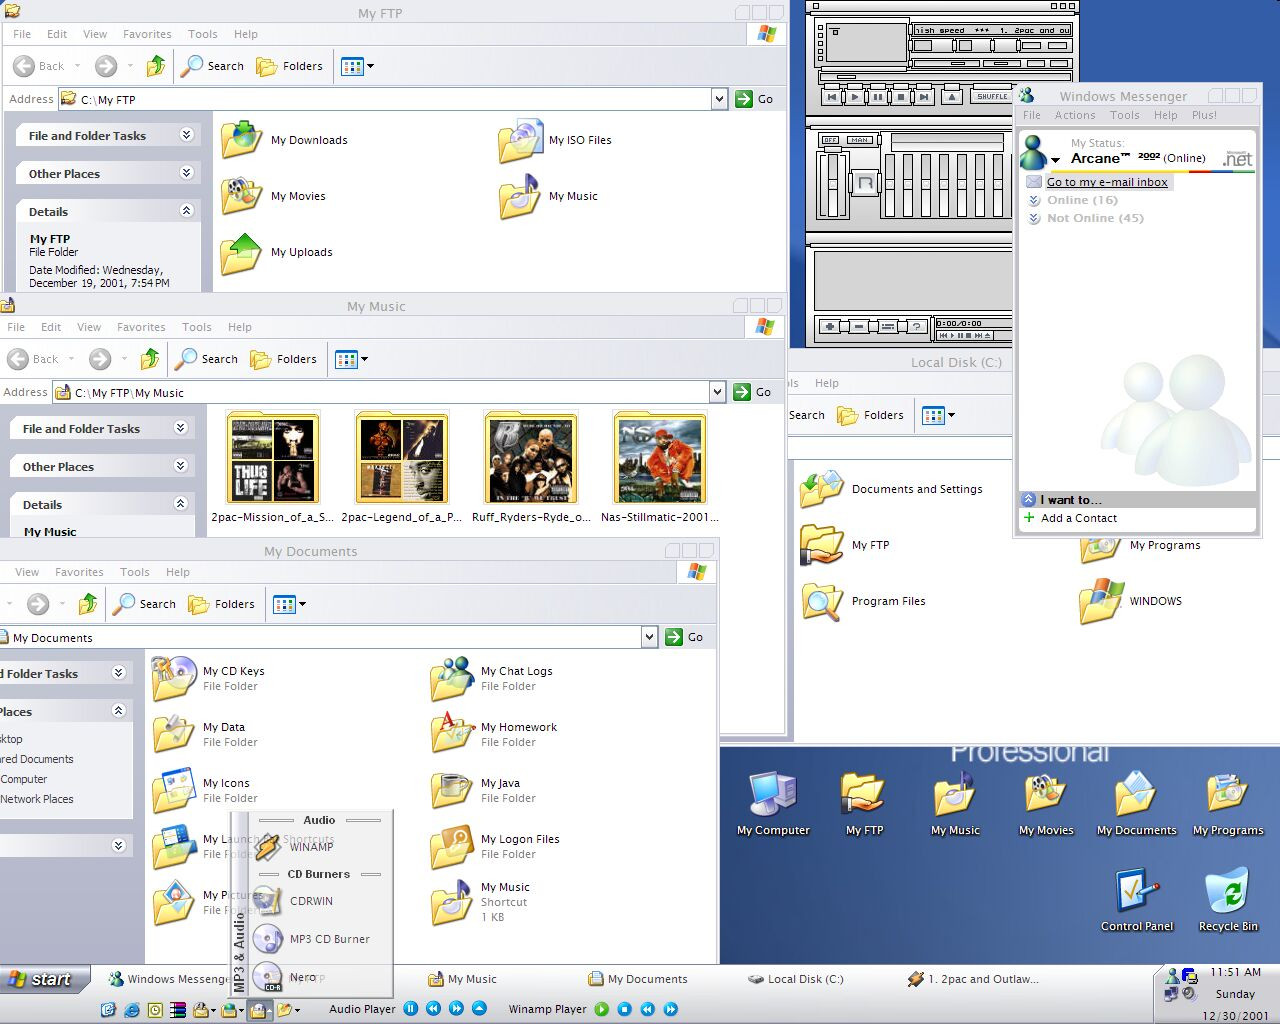
Task: Toggle the equalizer OFF button in Winamp
Action: [830, 140]
